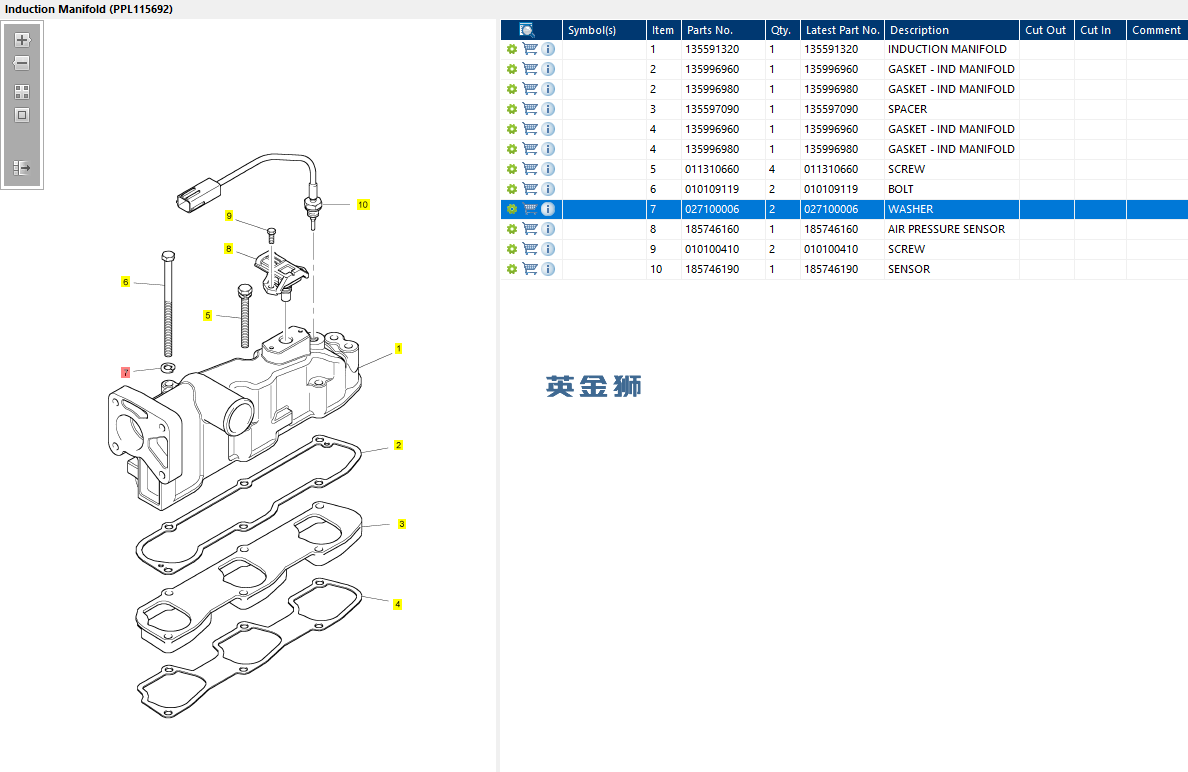
Task: Open info for SCREW 011310660
Action: pyautogui.click(x=548, y=169)
